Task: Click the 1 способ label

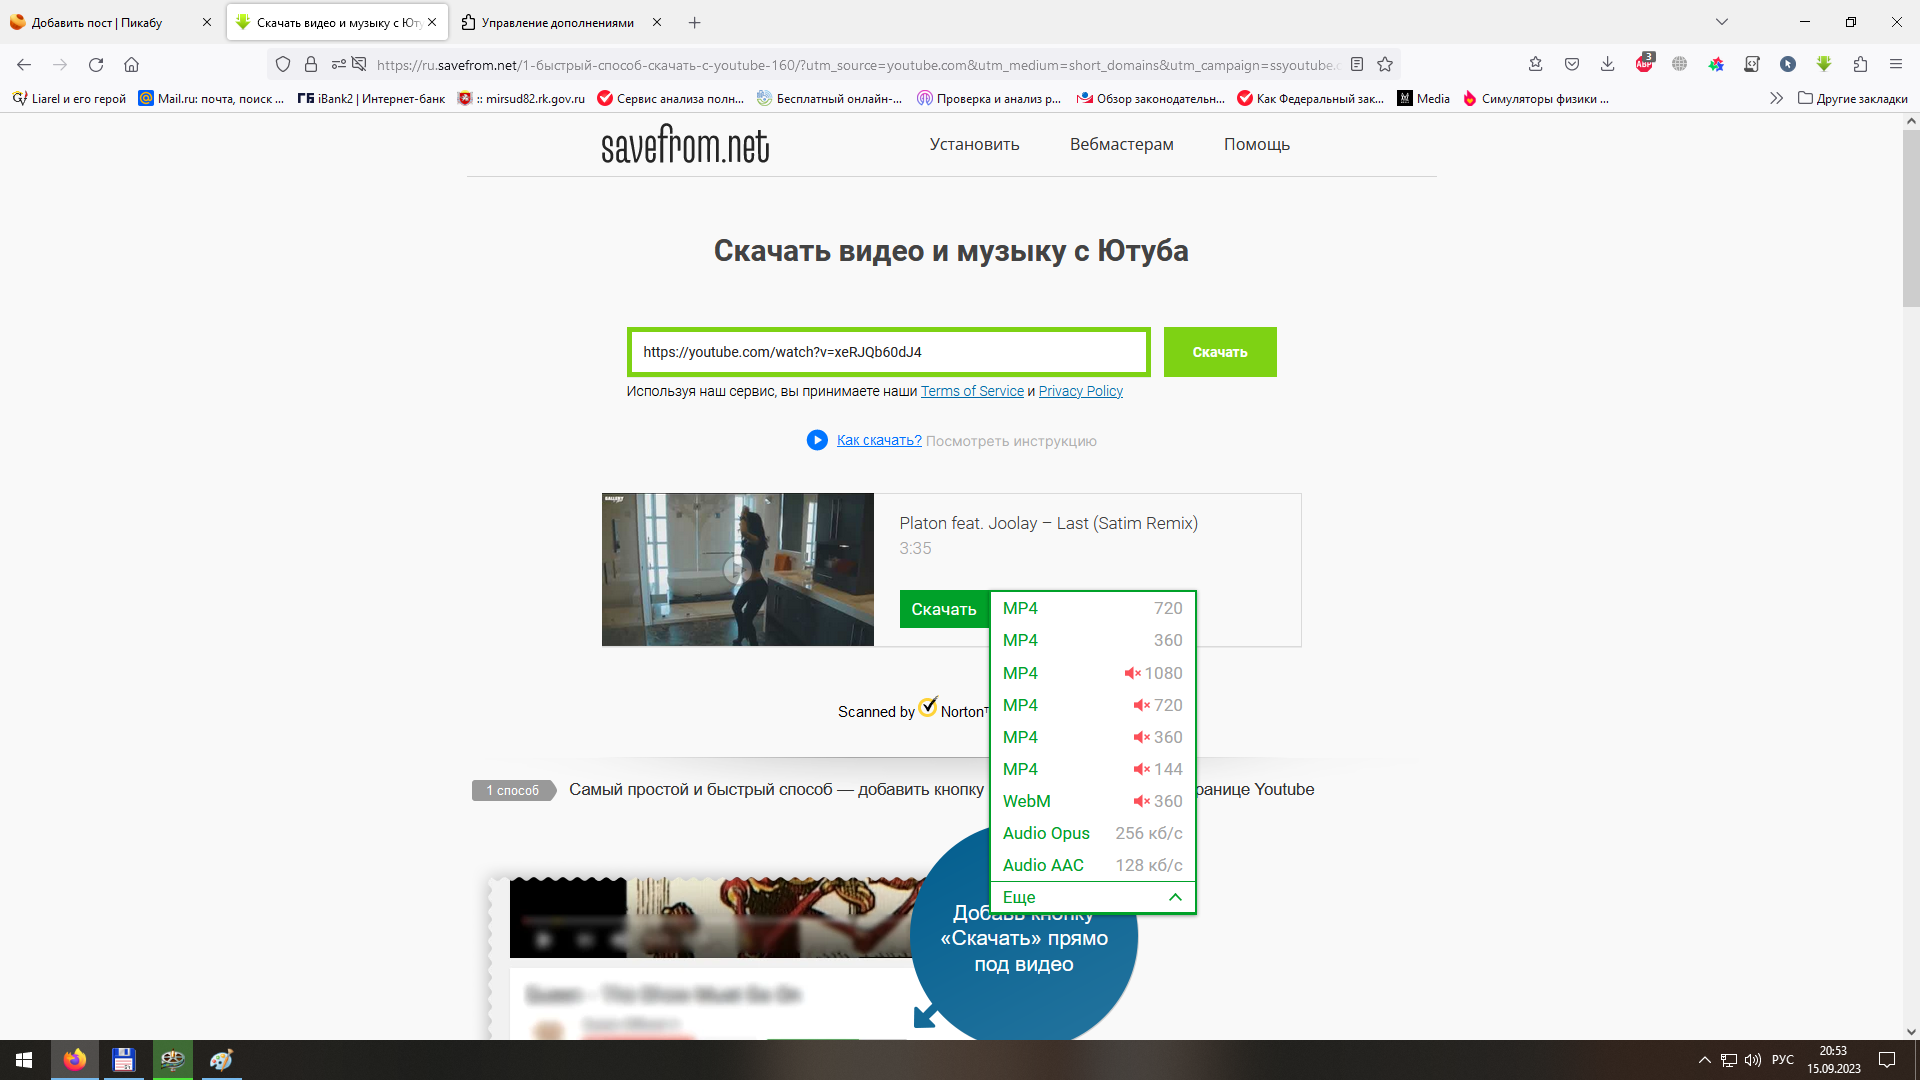Action: [513, 790]
